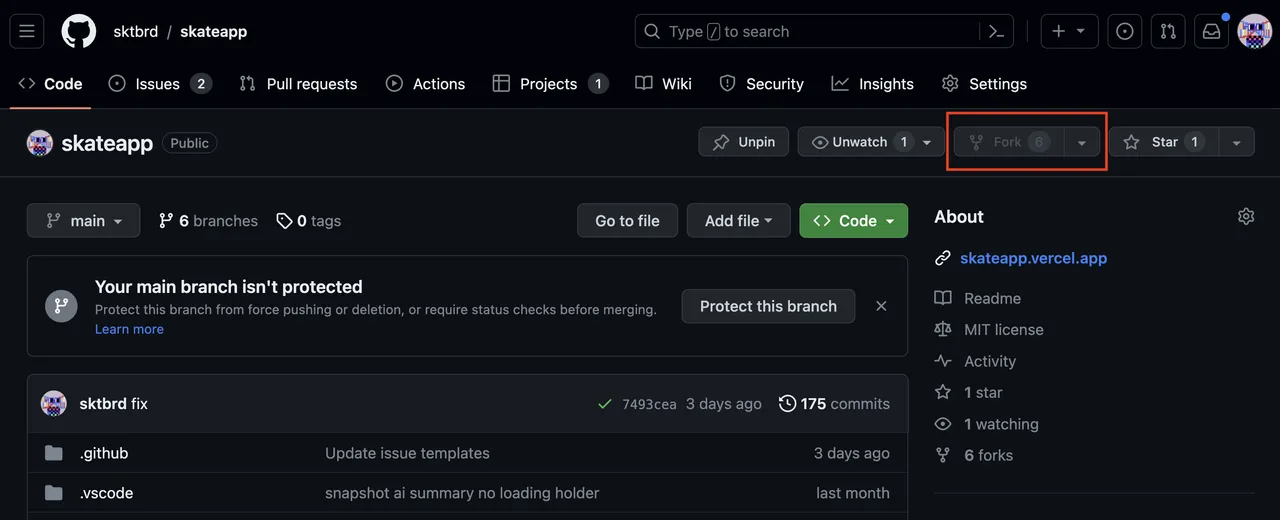Screen dimensions: 1280x520
Task: View the 175 commits history
Action: point(834,404)
